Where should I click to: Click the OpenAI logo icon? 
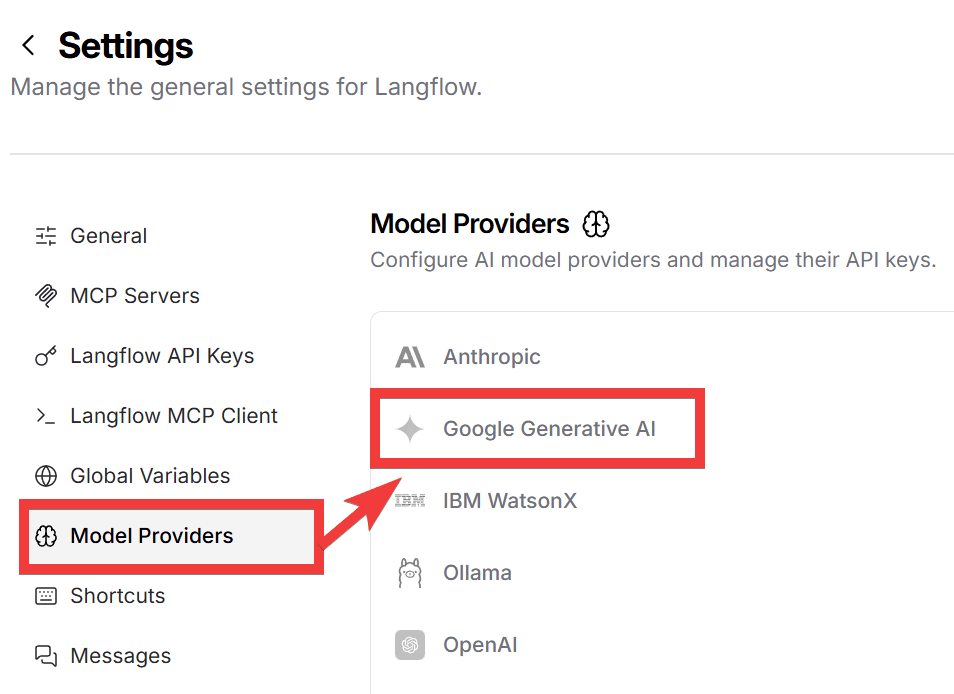[x=410, y=645]
